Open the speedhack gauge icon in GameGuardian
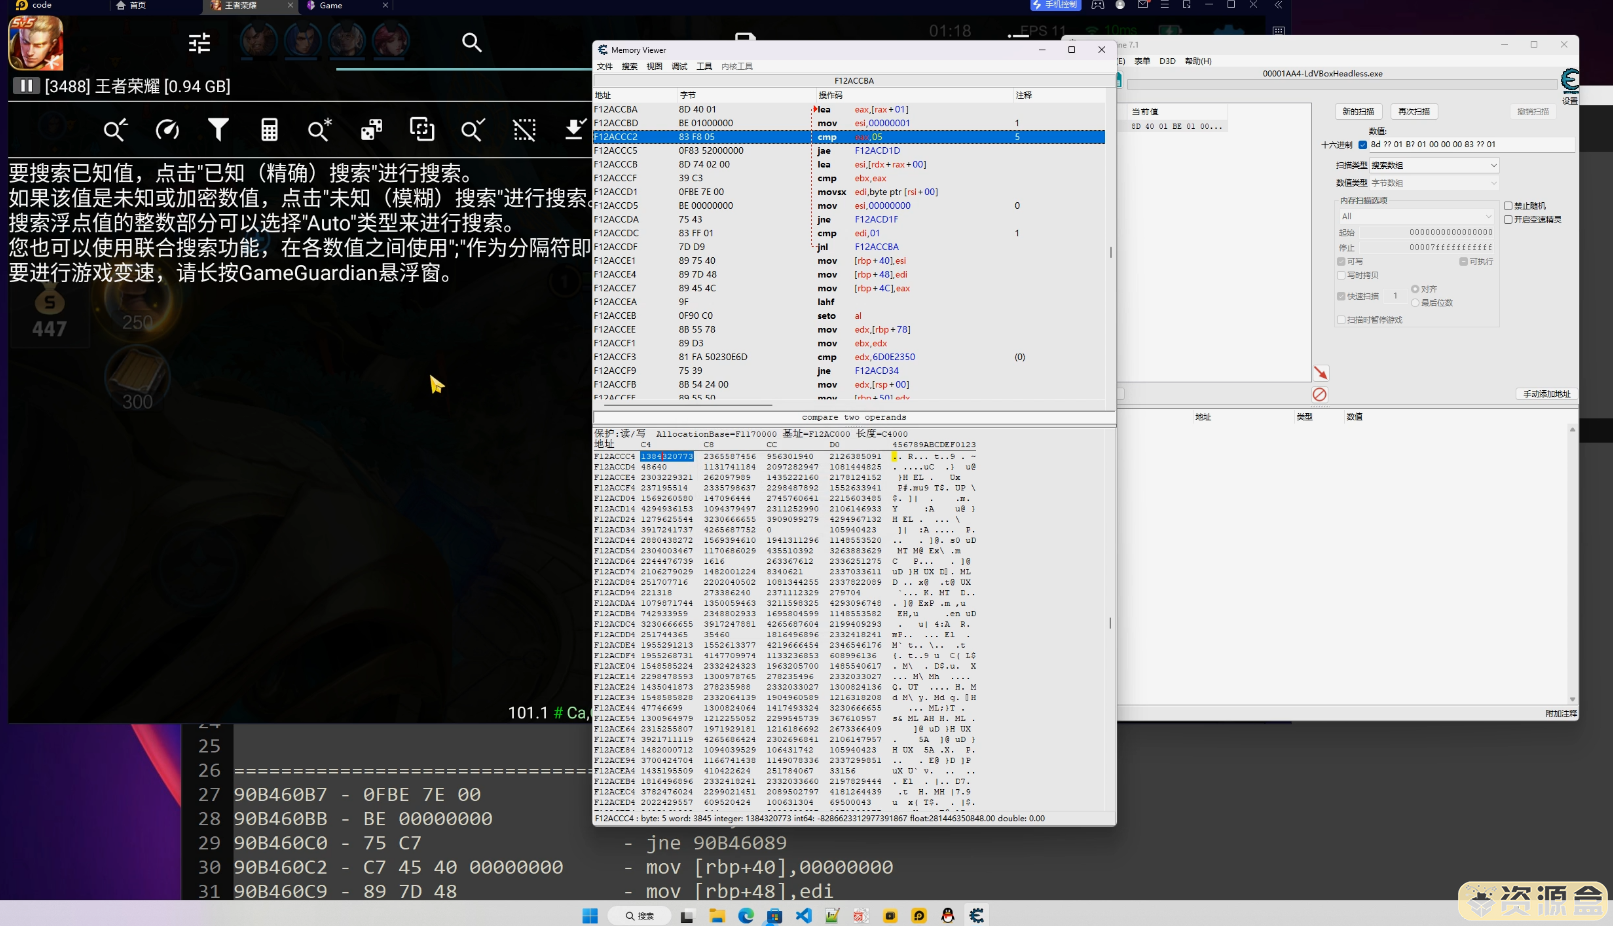This screenshot has width=1613, height=926. coord(167,129)
